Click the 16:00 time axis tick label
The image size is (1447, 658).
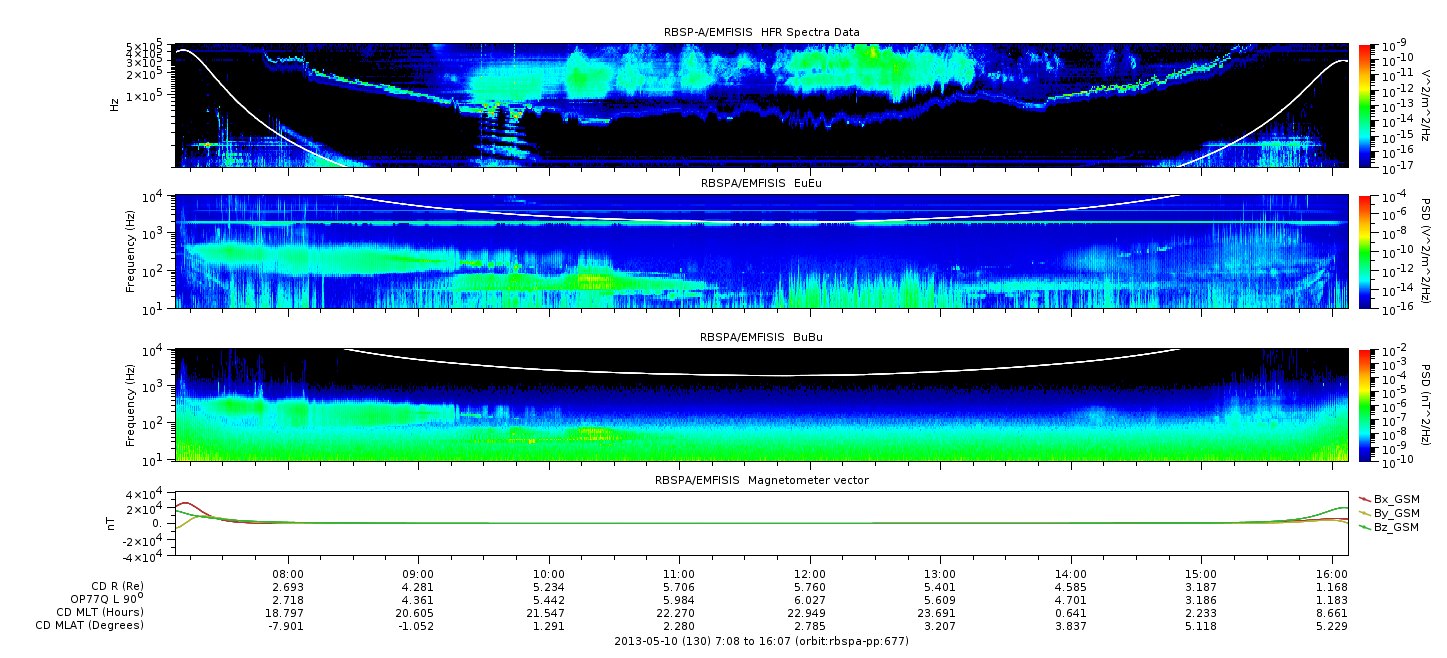point(1330,575)
